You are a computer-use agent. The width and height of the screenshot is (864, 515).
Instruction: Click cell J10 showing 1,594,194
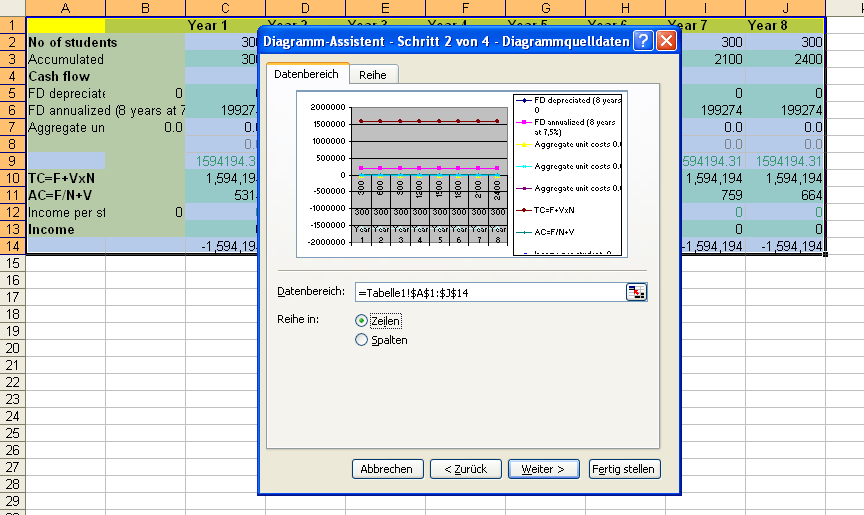[785, 178]
